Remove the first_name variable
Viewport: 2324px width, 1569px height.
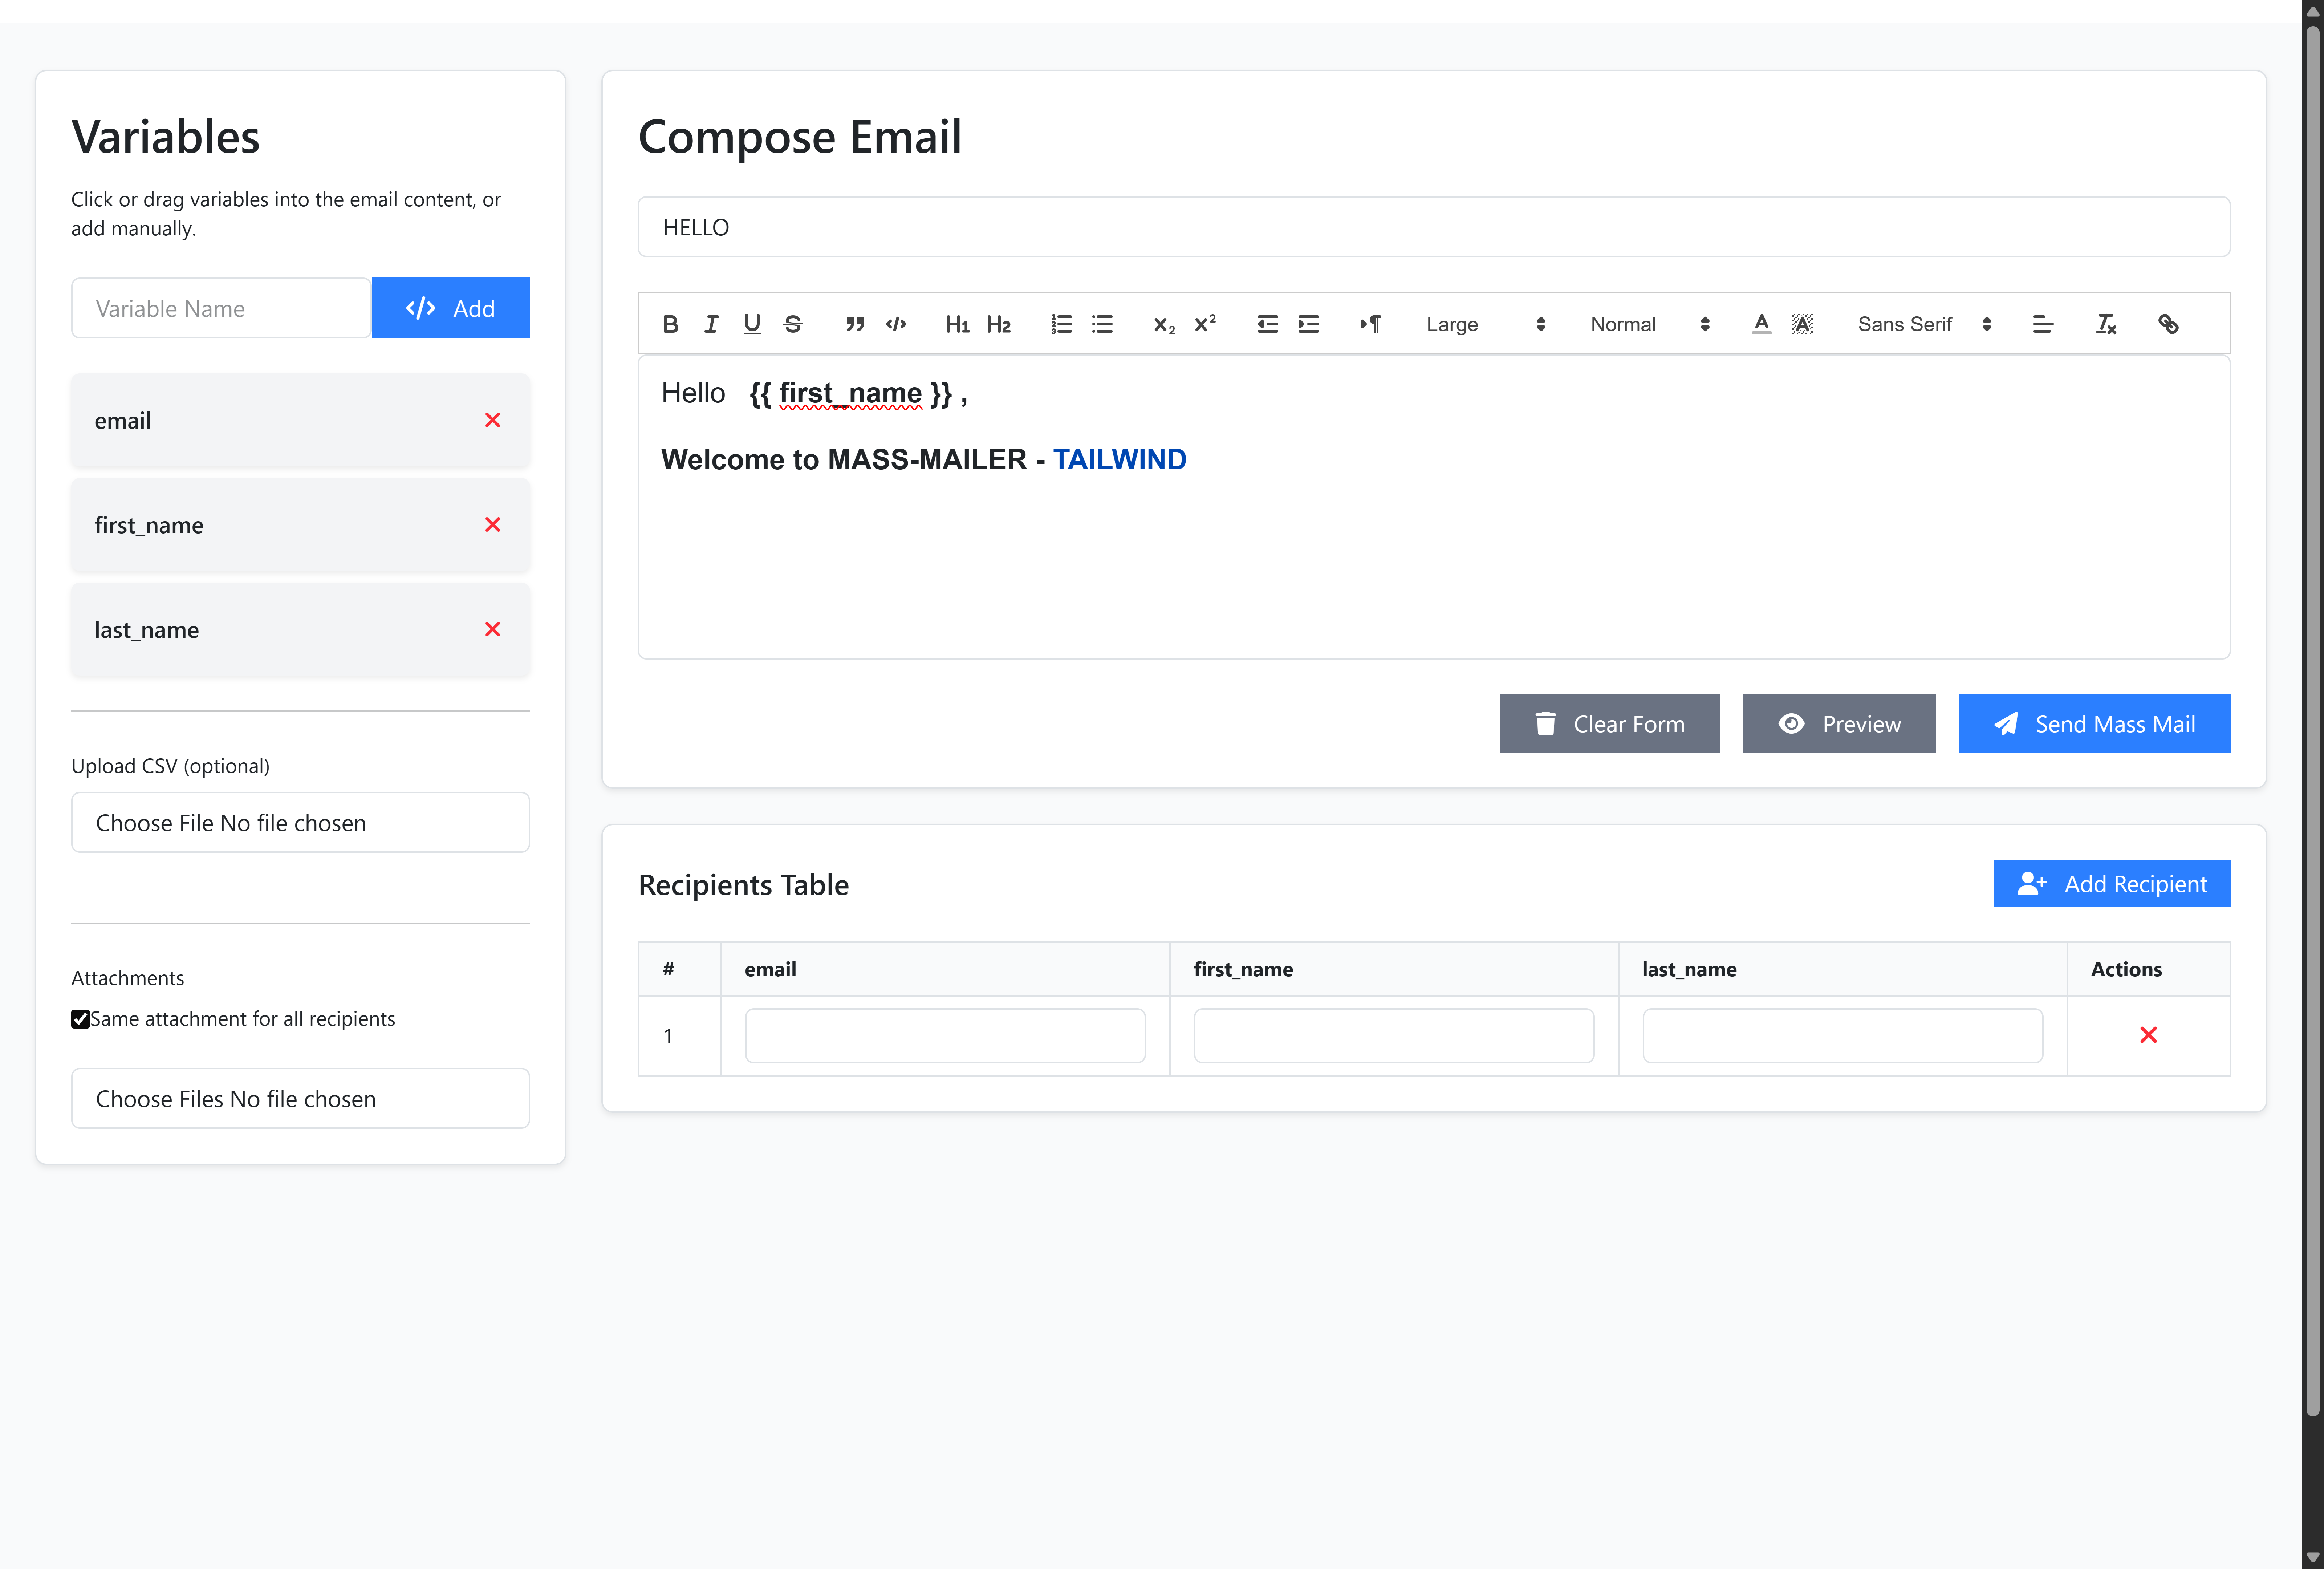coord(492,525)
